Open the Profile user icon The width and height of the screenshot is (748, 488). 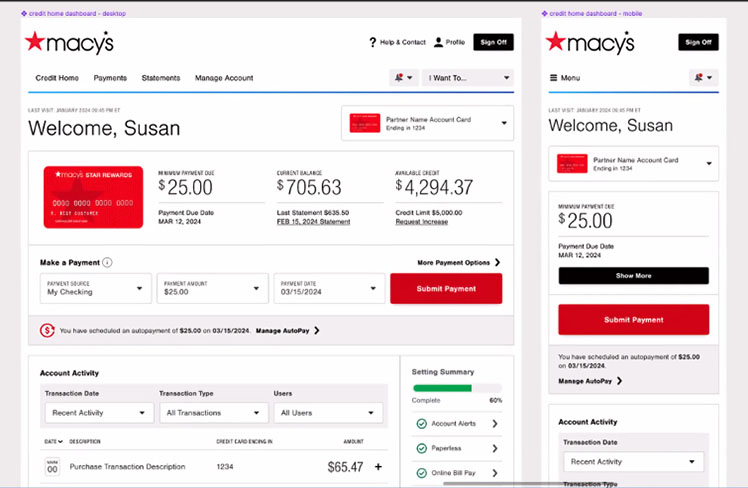click(437, 42)
